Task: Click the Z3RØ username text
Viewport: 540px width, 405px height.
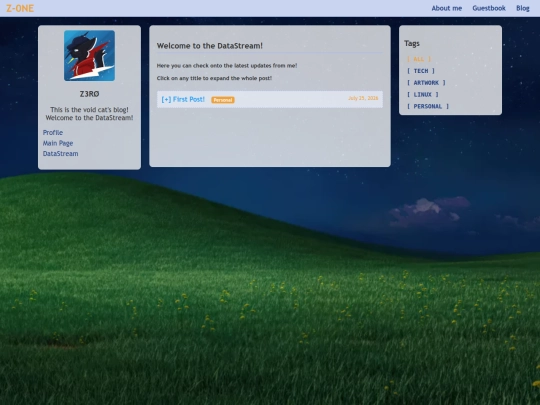Action: click(90, 94)
